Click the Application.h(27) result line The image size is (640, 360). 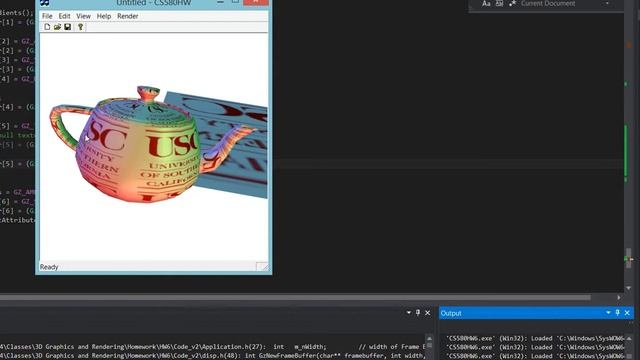pyautogui.click(x=213, y=347)
